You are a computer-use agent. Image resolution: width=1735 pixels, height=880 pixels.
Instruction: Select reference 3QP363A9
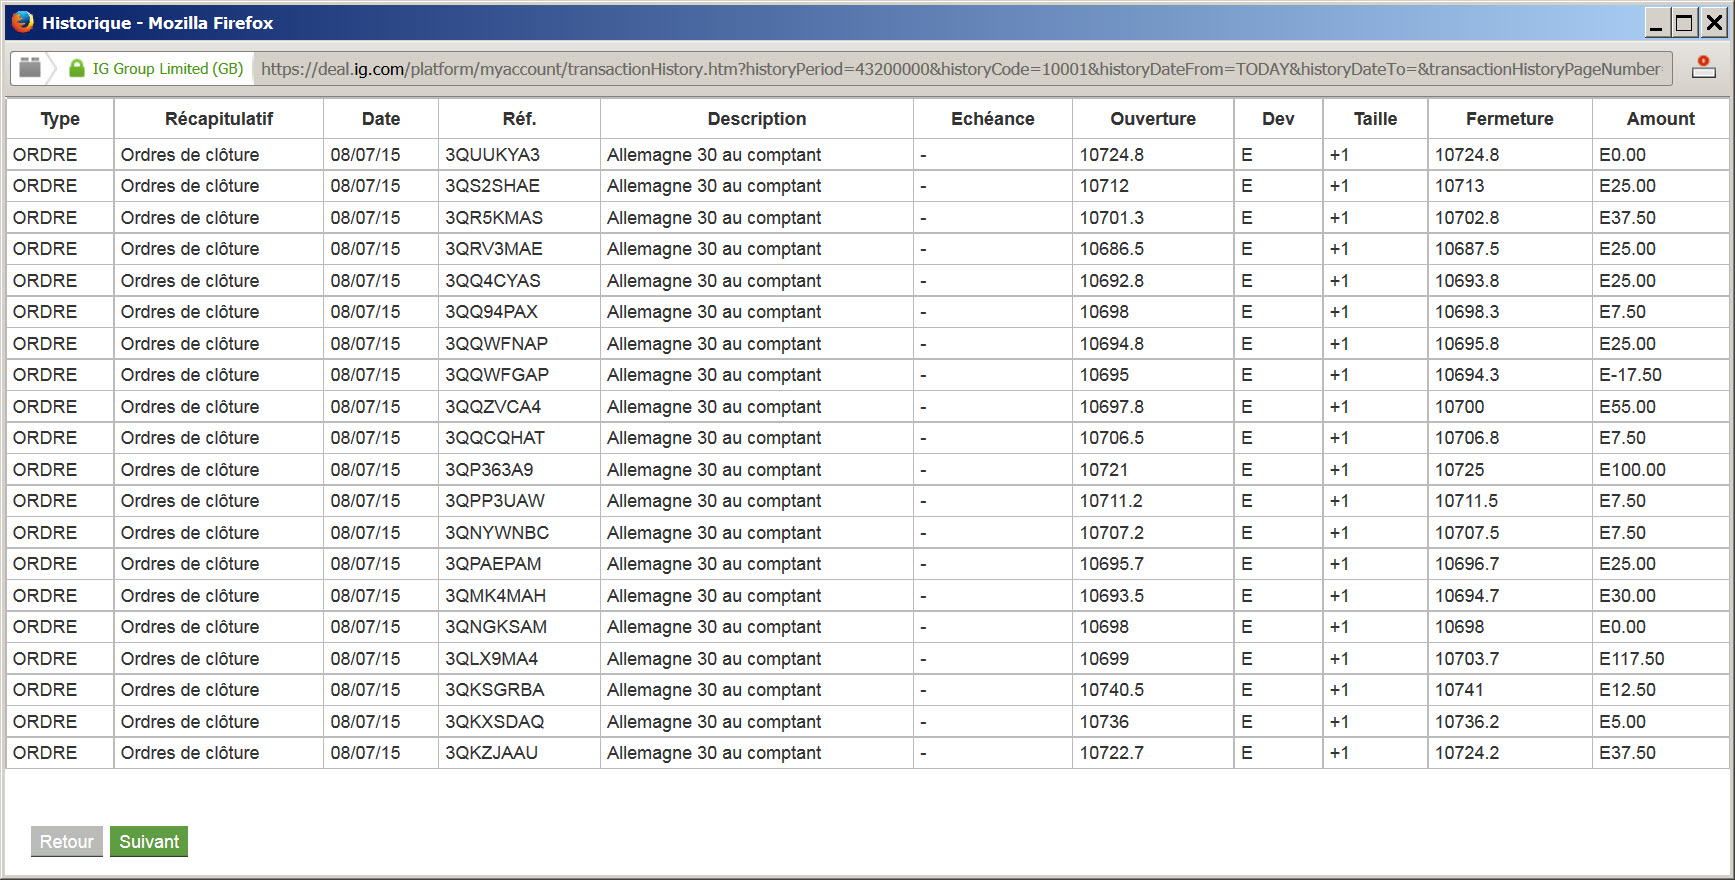click(490, 470)
